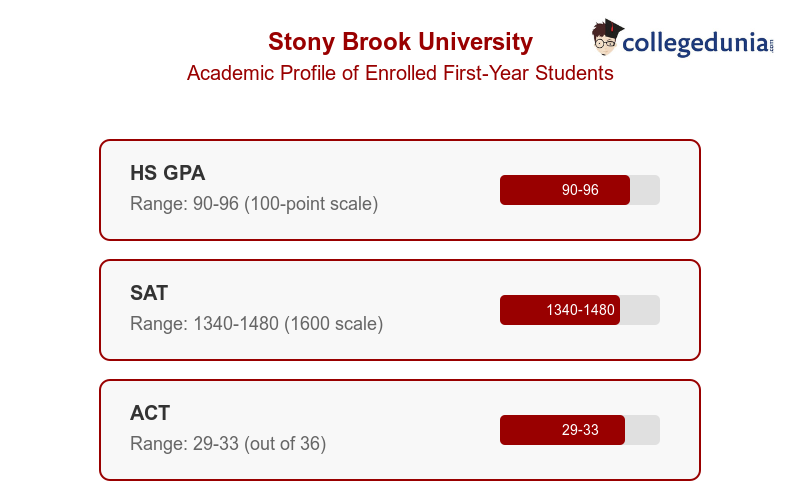Click the red 29-33 progress bar
Viewport: 800px width, 500px height.
[562, 430]
